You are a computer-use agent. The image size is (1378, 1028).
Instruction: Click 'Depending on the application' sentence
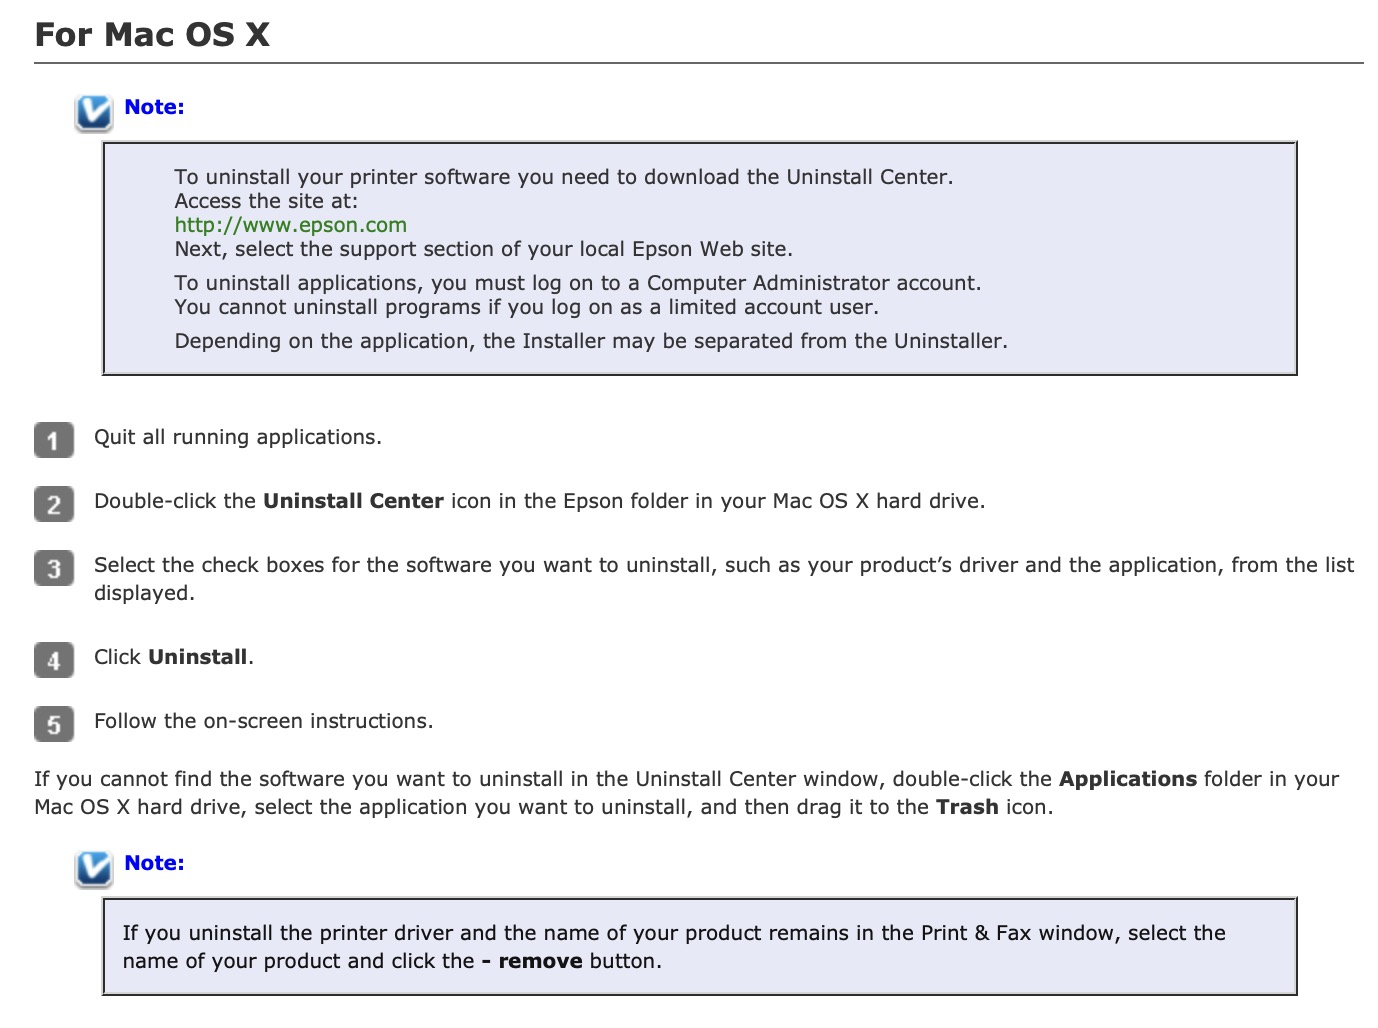(591, 341)
